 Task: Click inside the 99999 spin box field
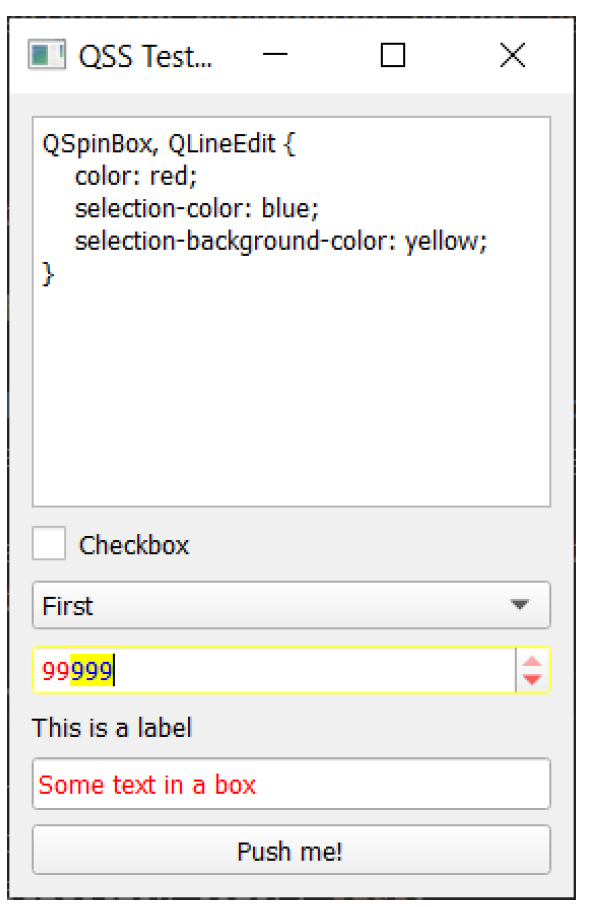274,670
